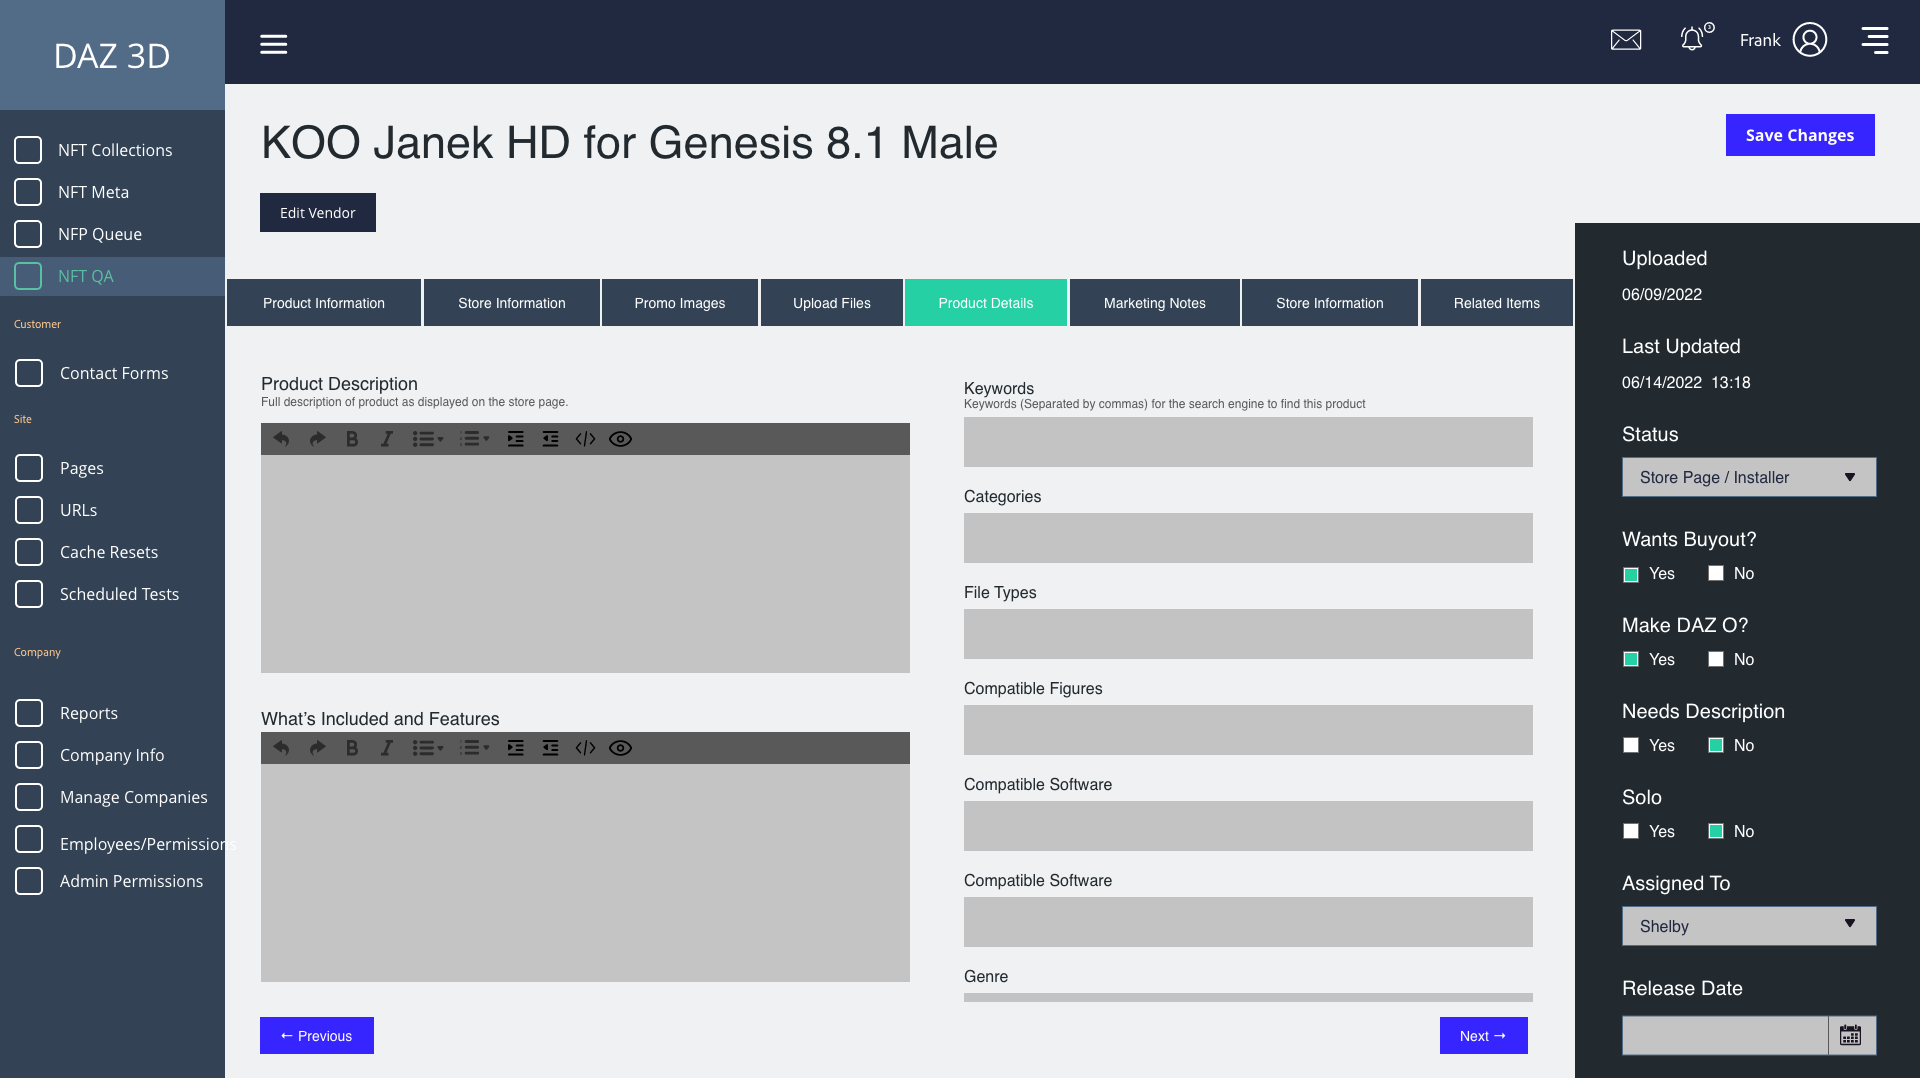The height and width of the screenshot is (1078, 1920).
Task: View source code in What's Included editor
Action: click(x=585, y=748)
